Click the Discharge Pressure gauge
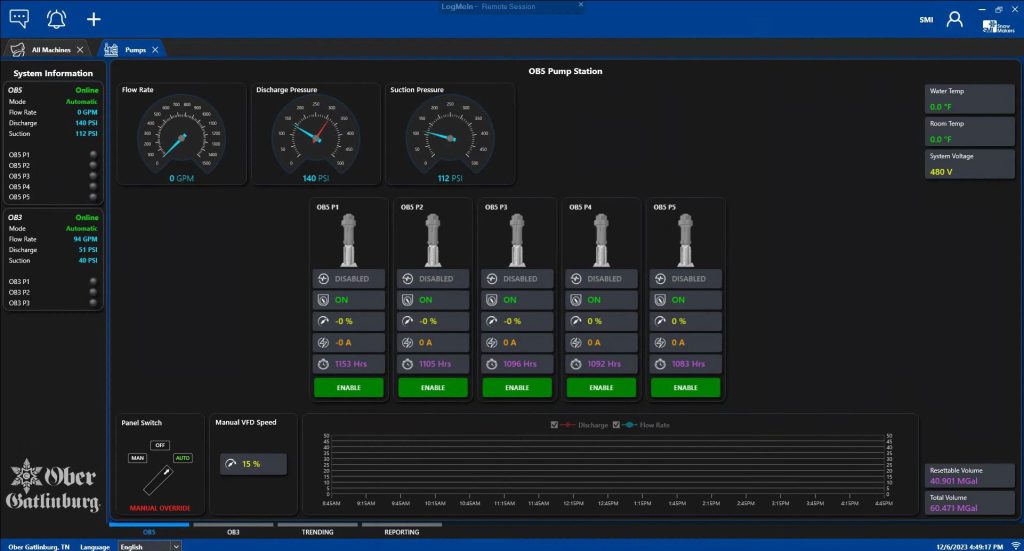1024x551 pixels. [x=316, y=138]
